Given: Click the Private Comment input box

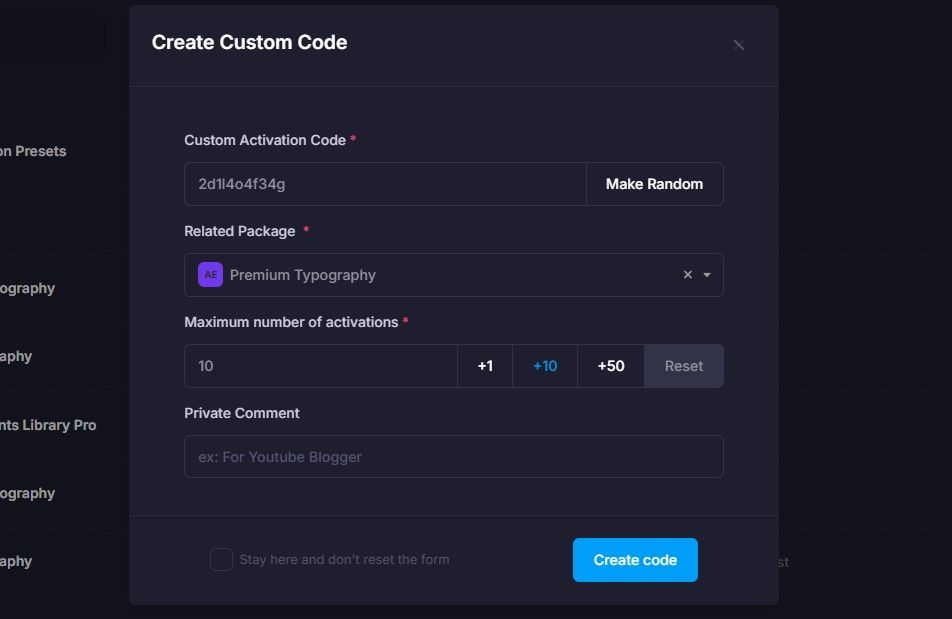Looking at the screenshot, I should click(x=453, y=456).
